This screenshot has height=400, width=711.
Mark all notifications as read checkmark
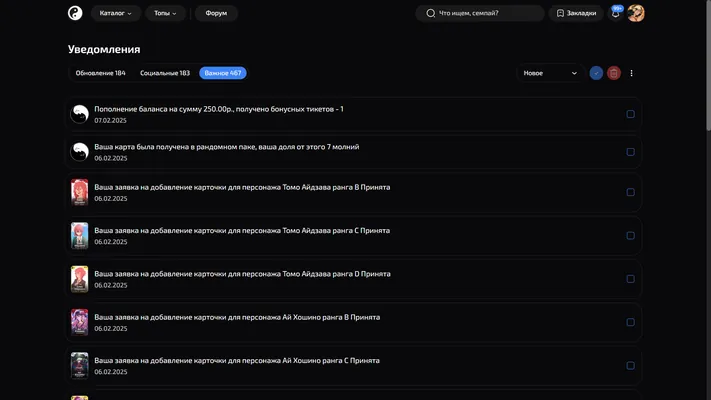tap(596, 73)
